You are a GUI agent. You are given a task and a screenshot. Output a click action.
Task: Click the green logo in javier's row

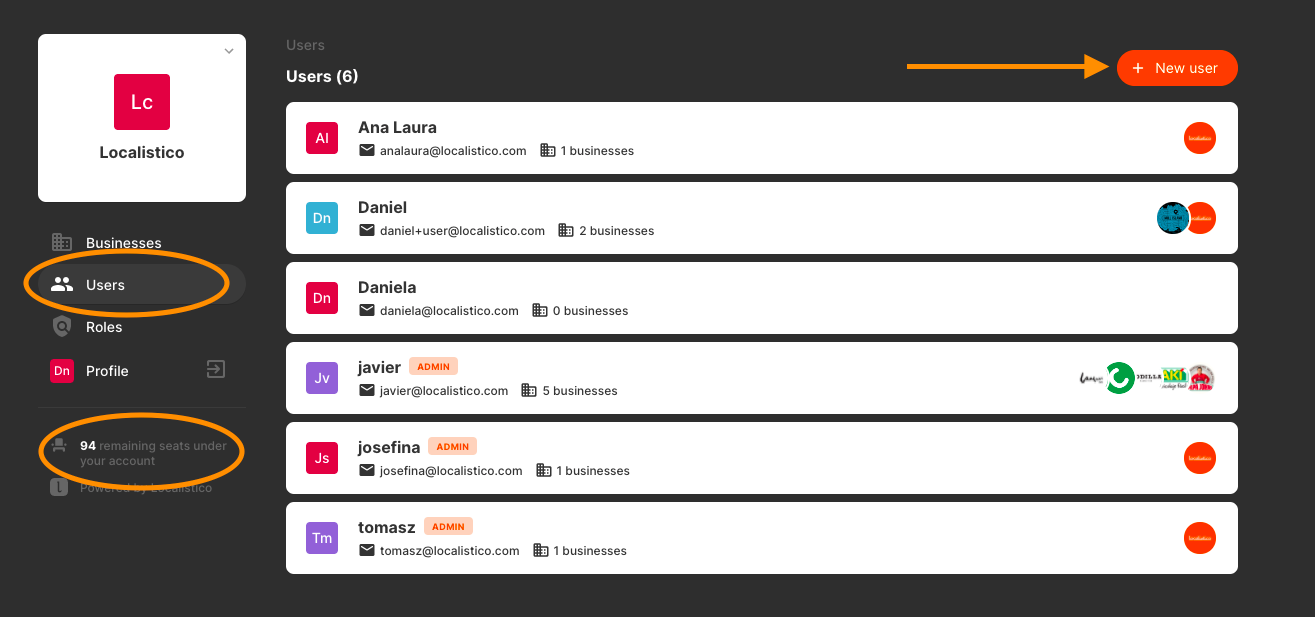pos(1120,378)
